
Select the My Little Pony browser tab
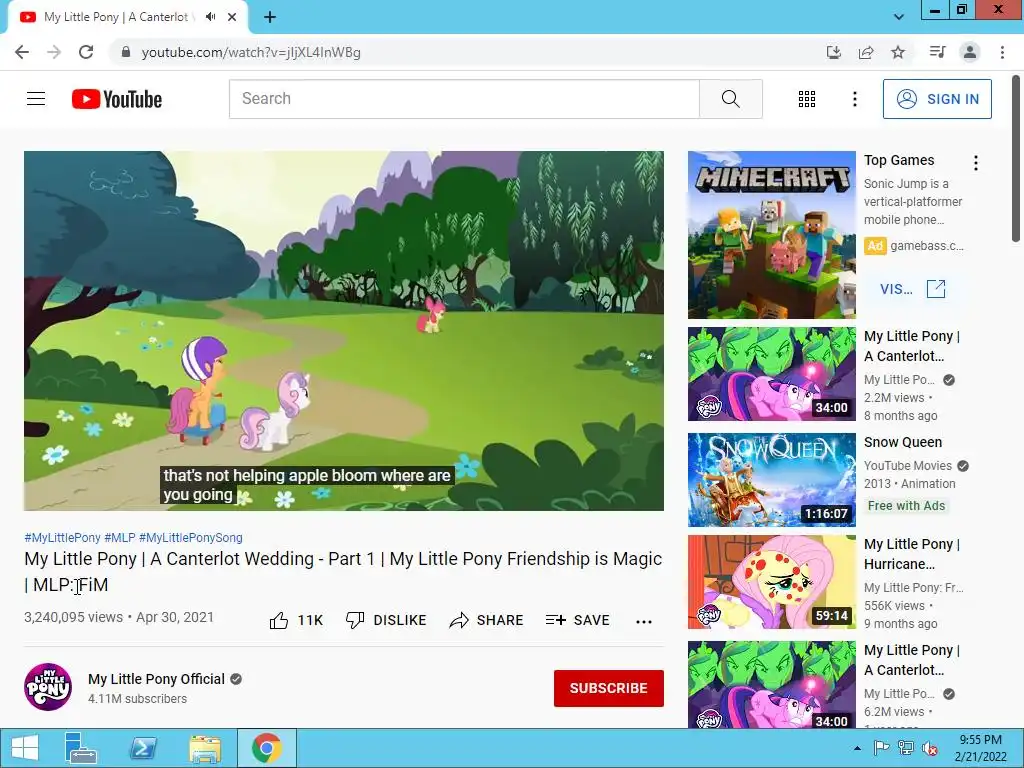(127, 17)
